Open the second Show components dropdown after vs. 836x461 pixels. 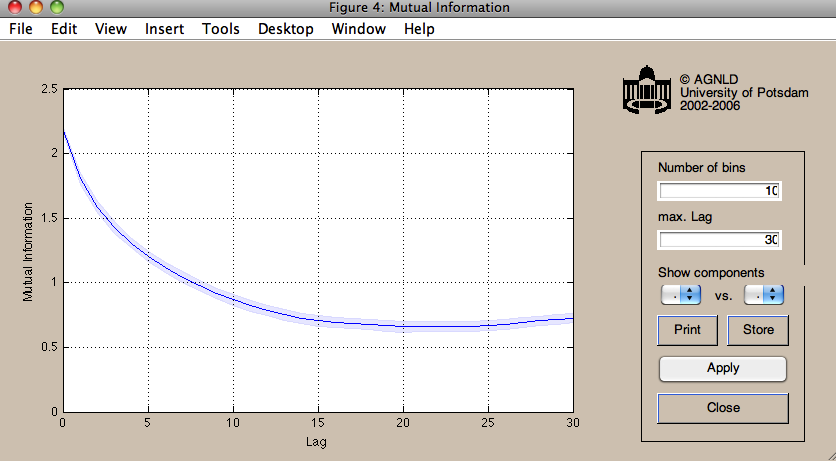[764, 294]
